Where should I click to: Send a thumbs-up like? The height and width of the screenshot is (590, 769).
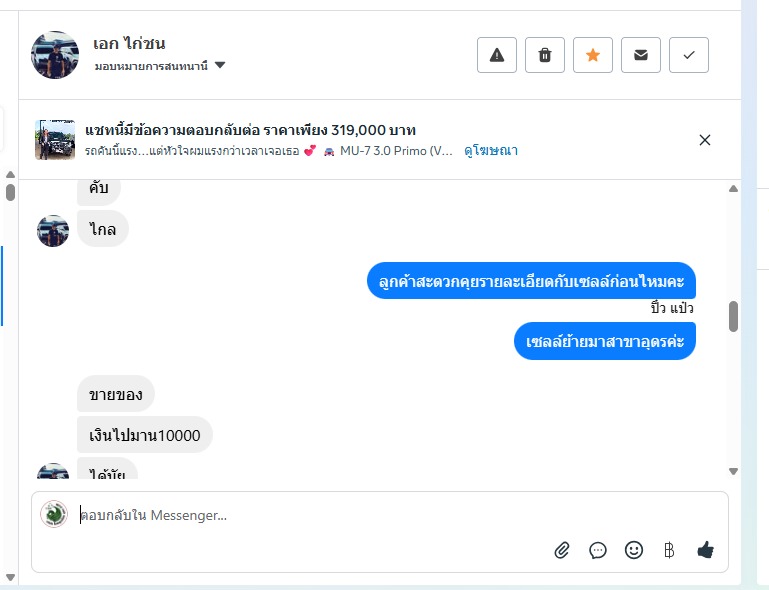tap(705, 550)
